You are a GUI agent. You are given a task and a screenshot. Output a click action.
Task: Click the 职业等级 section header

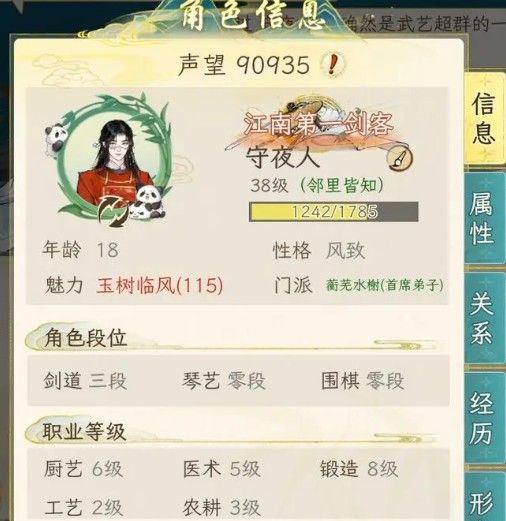tap(84, 431)
